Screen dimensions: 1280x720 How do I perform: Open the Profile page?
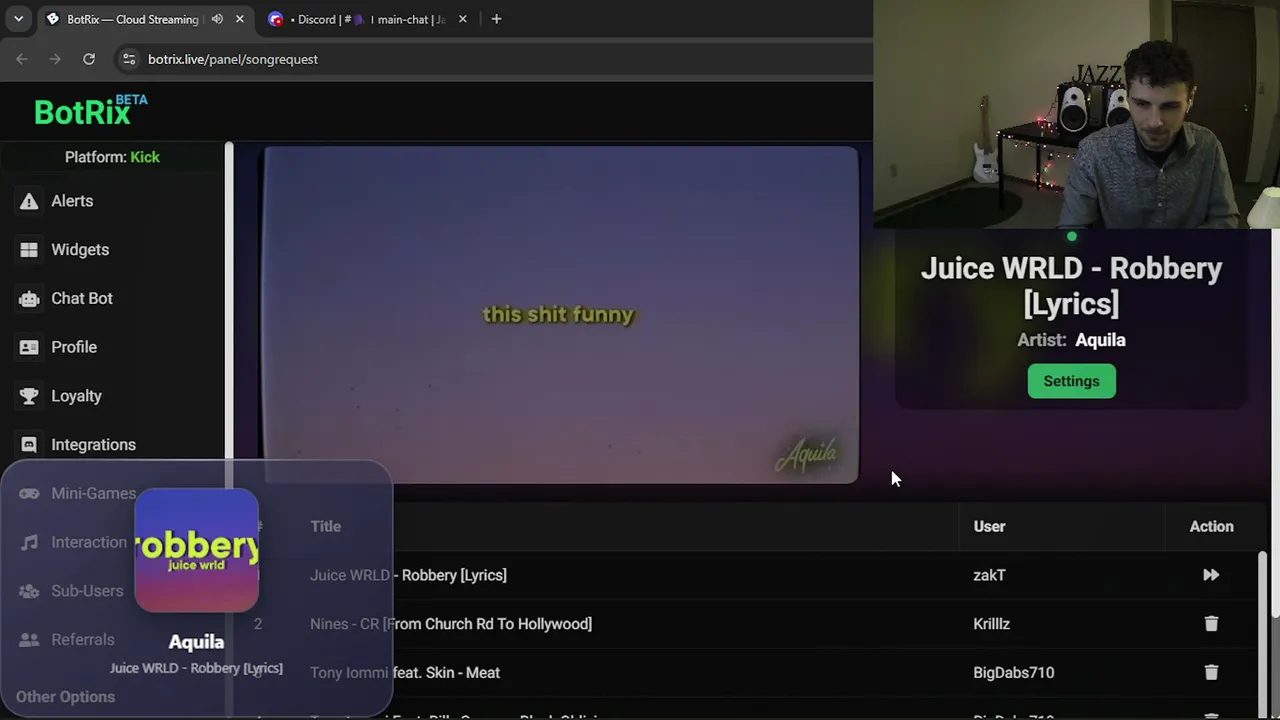[x=74, y=347]
